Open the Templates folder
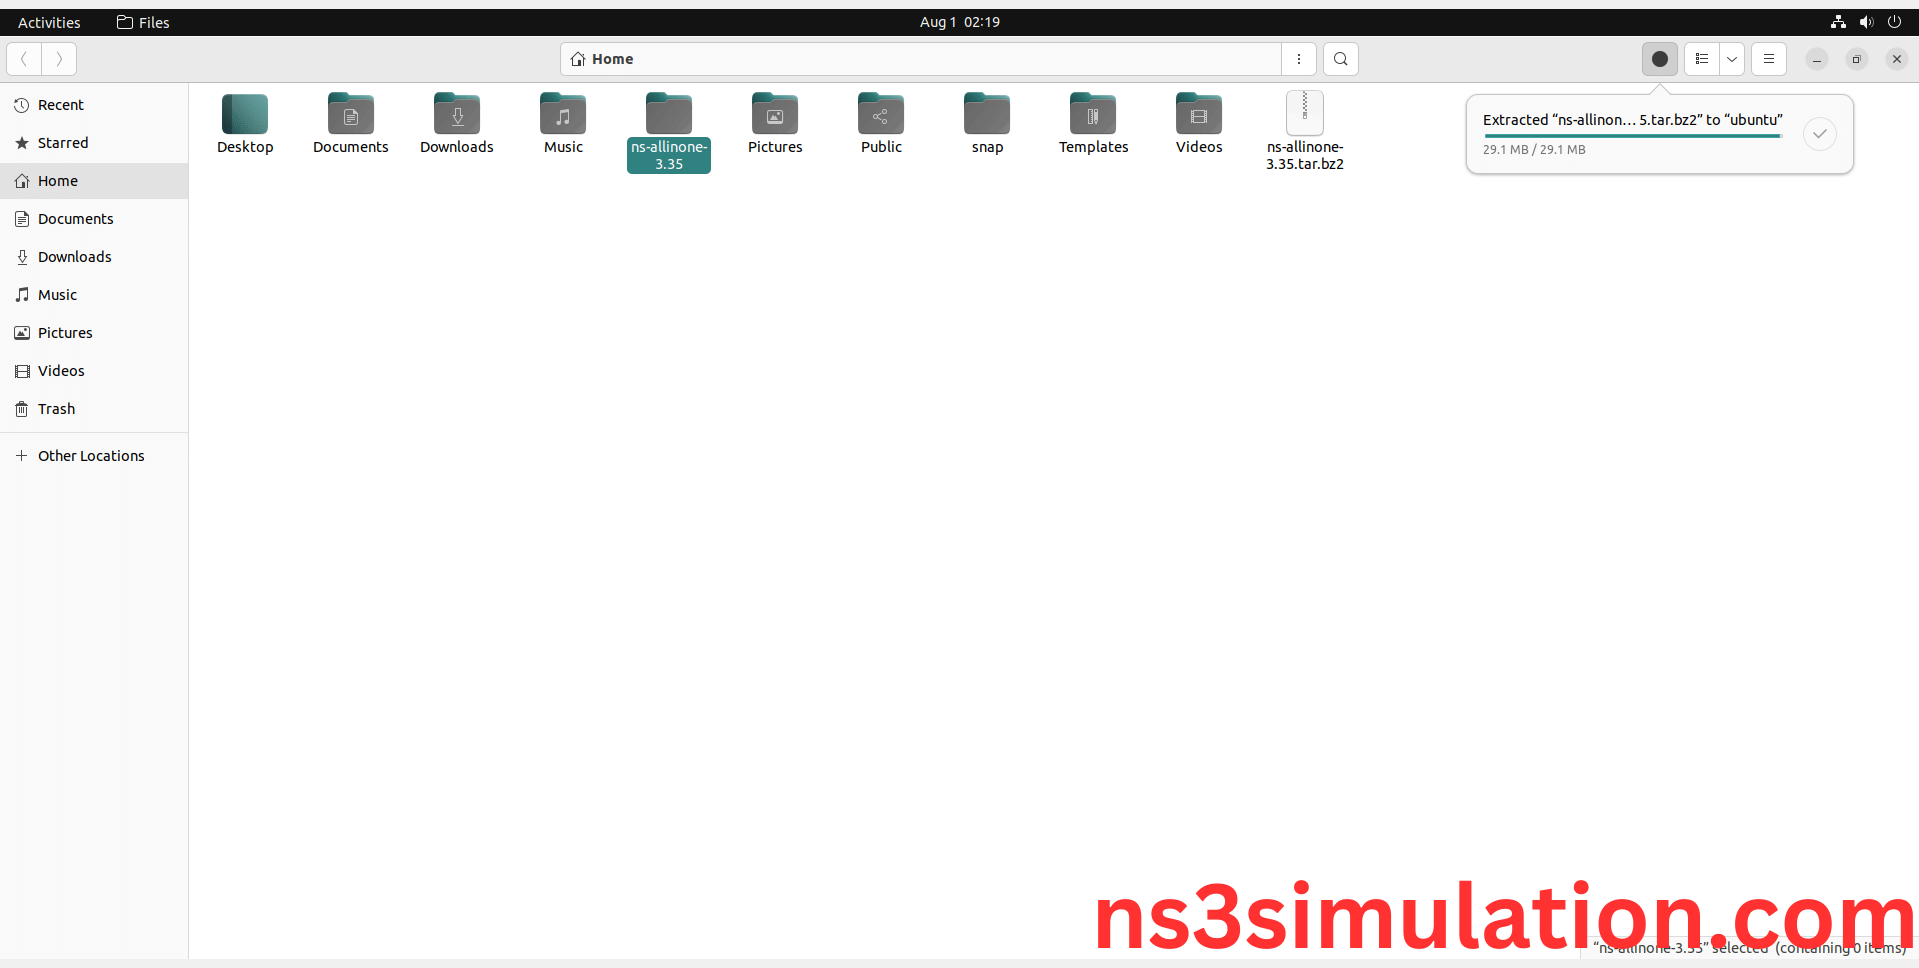This screenshot has height=968, width=1919. (x=1092, y=113)
